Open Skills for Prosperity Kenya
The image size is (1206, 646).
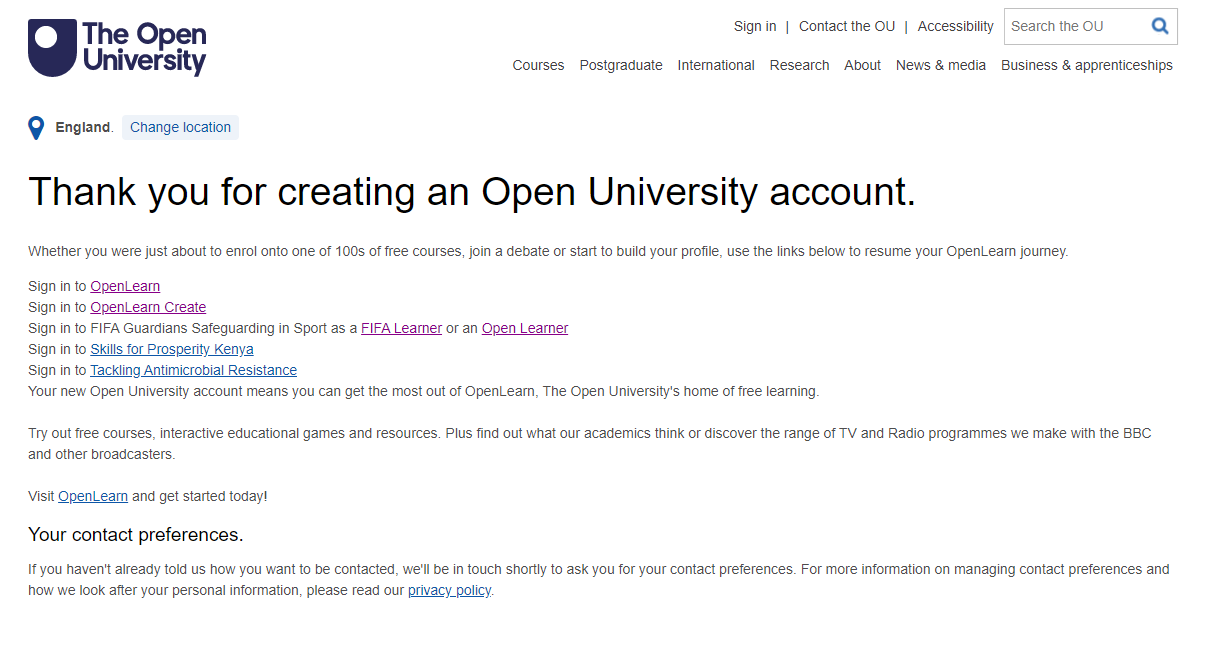[171, 349]
